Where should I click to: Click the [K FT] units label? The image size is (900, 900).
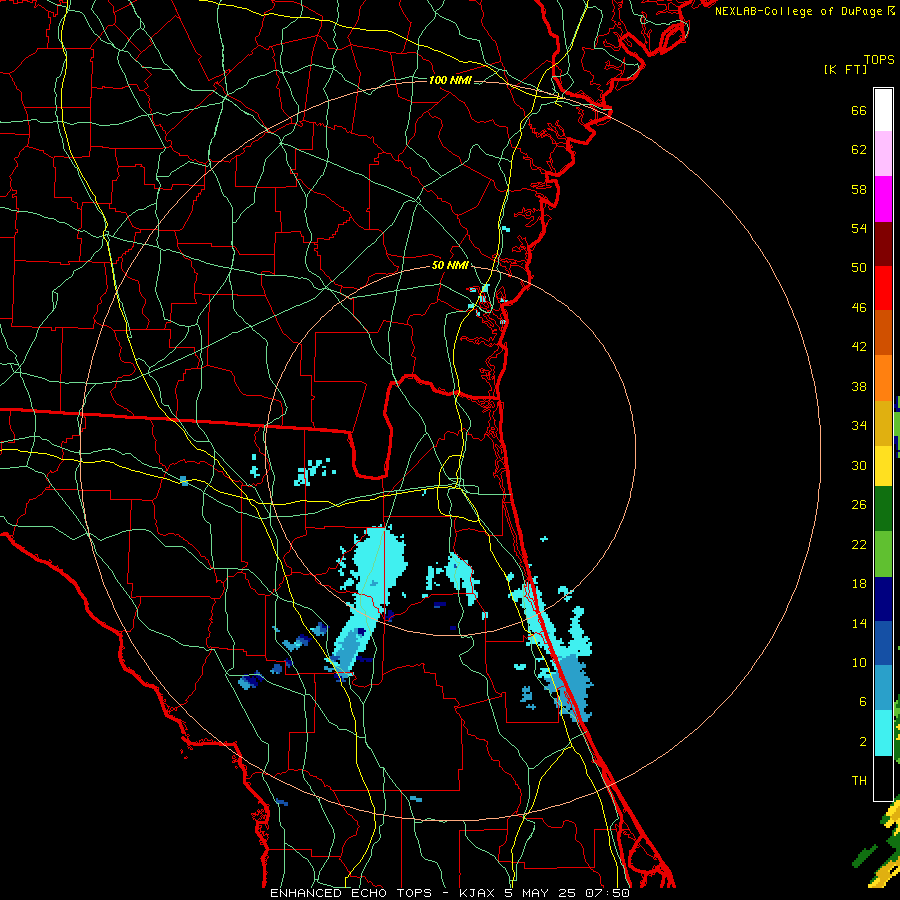point(845,69)
